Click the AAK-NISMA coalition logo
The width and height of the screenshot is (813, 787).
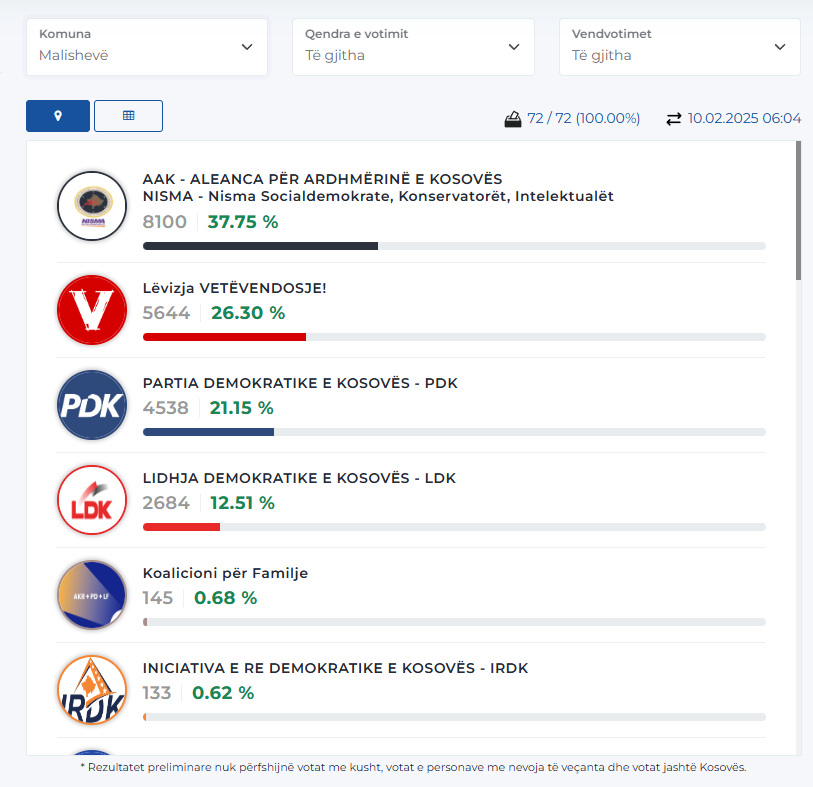click(92, 206)
